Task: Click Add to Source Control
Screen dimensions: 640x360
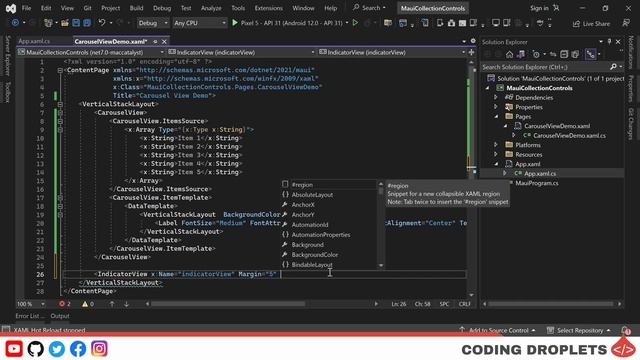Action: 497,330
